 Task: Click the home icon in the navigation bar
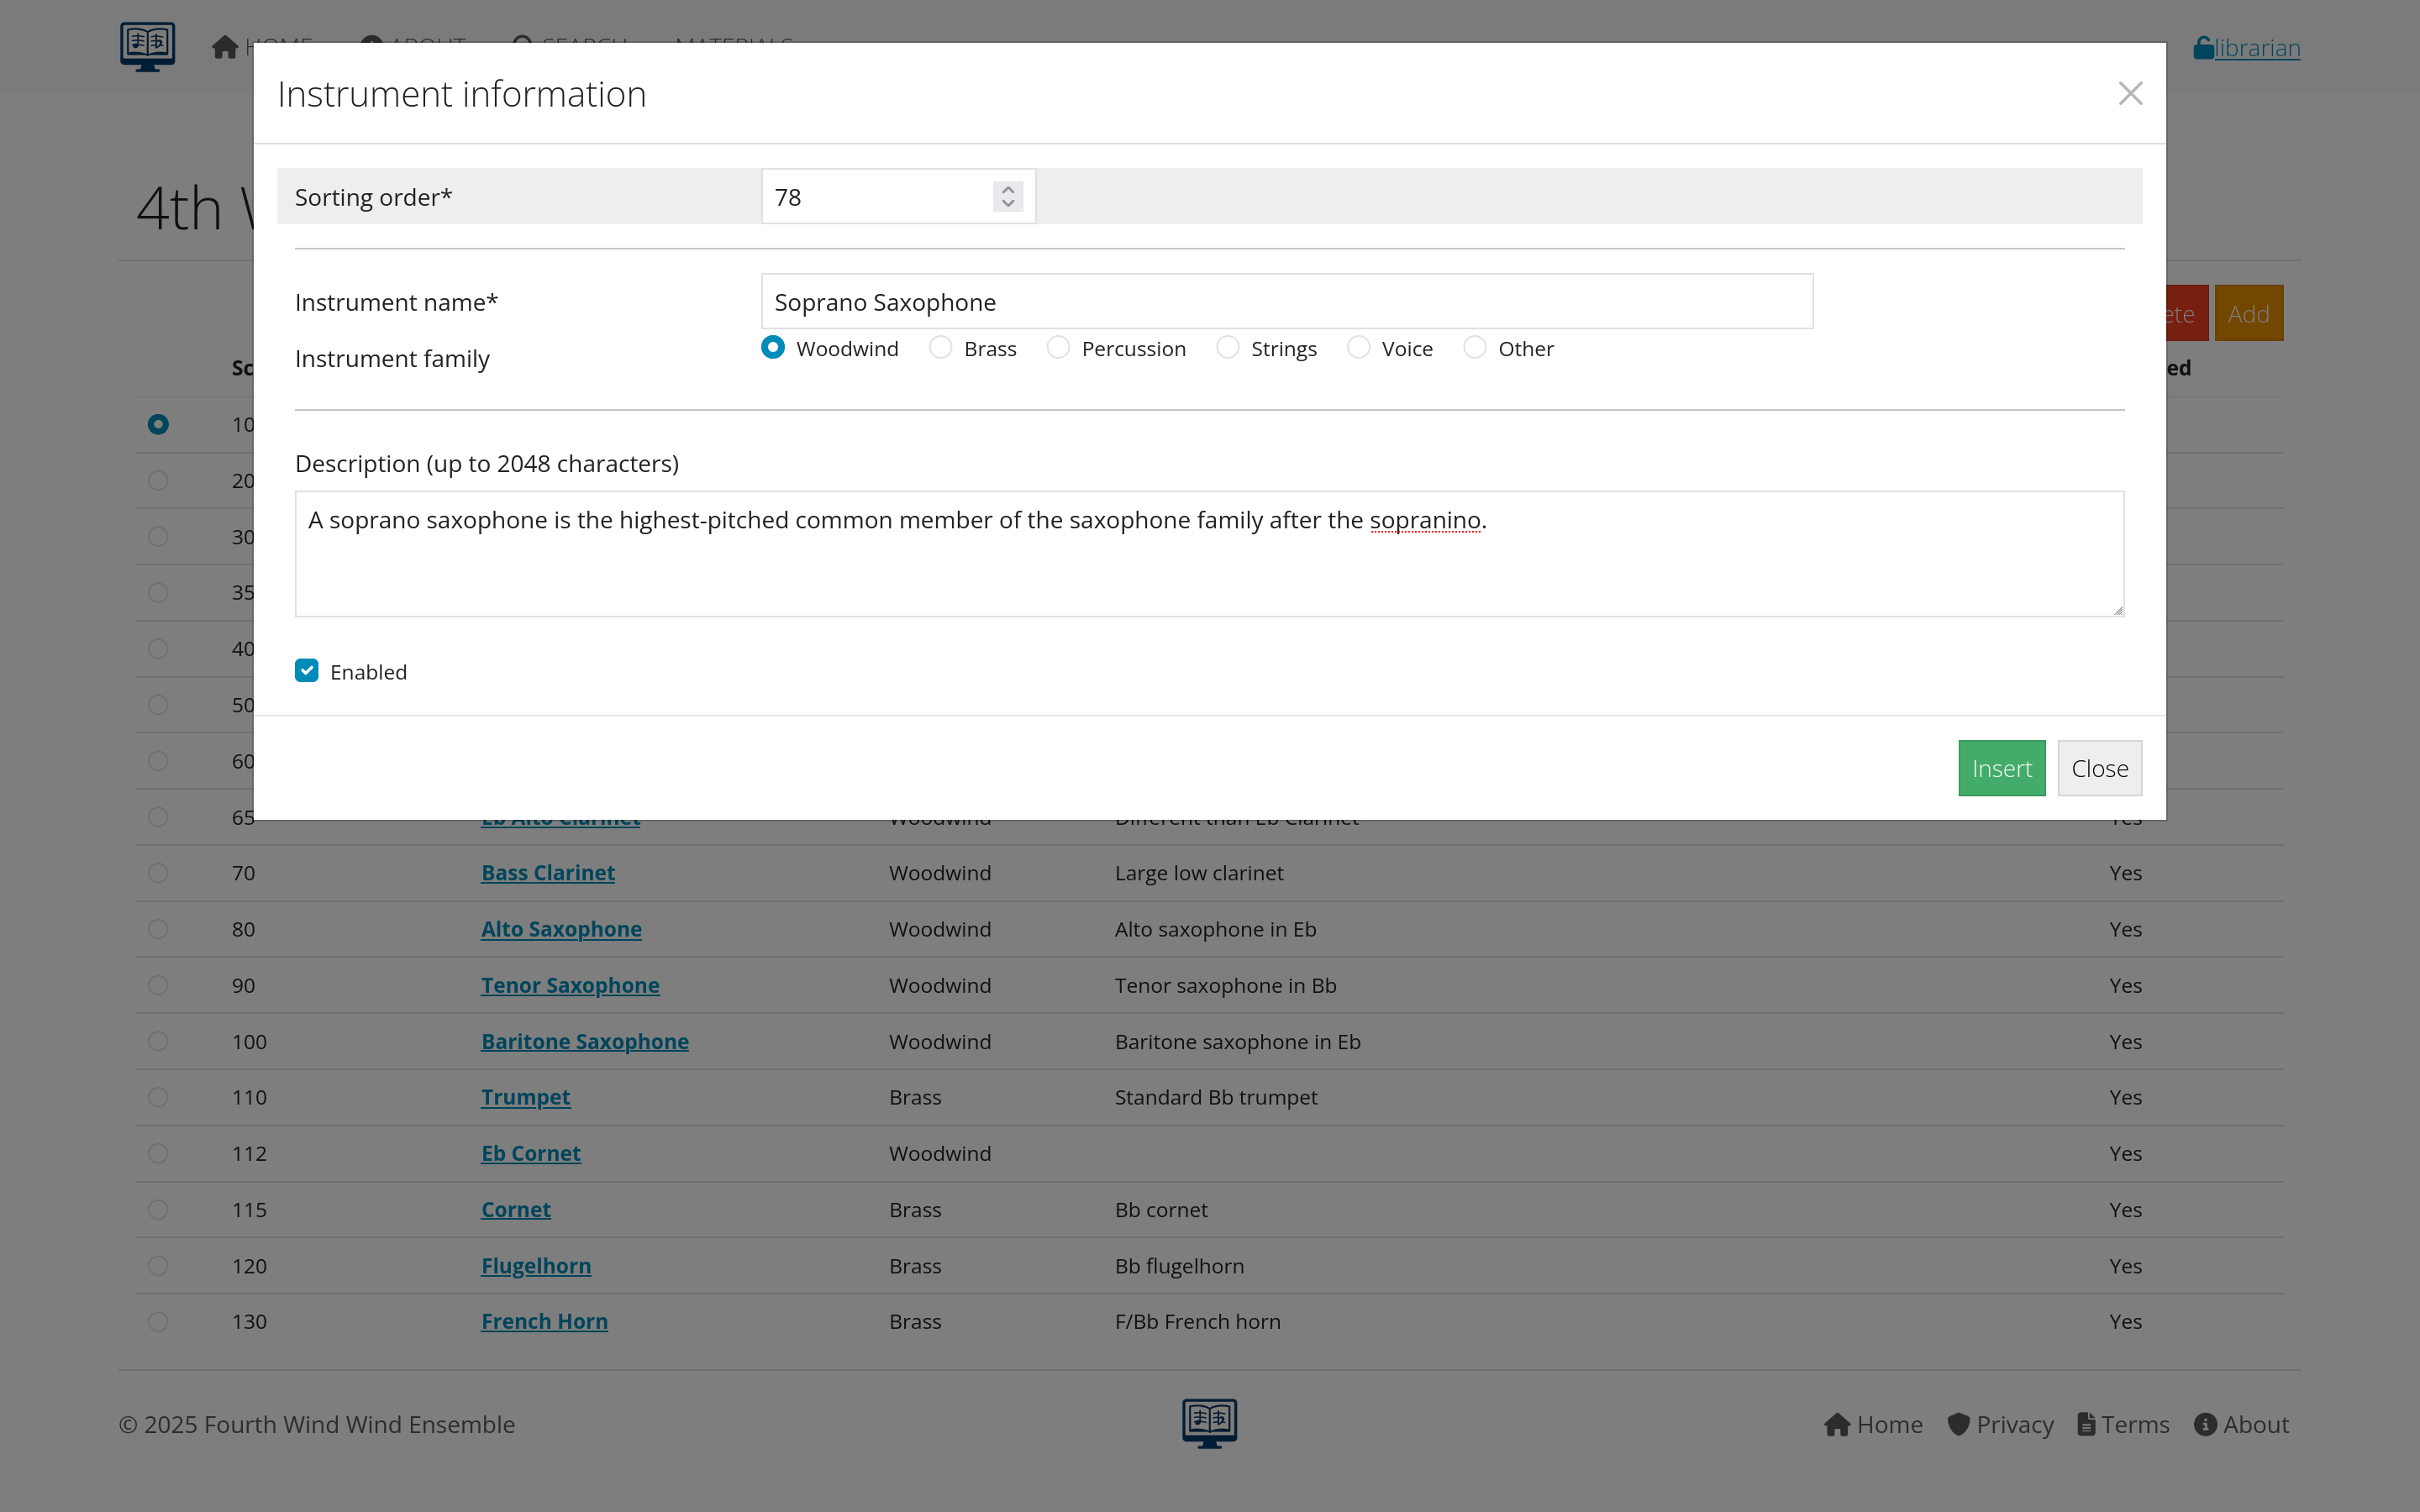click(x=224, y=45)
